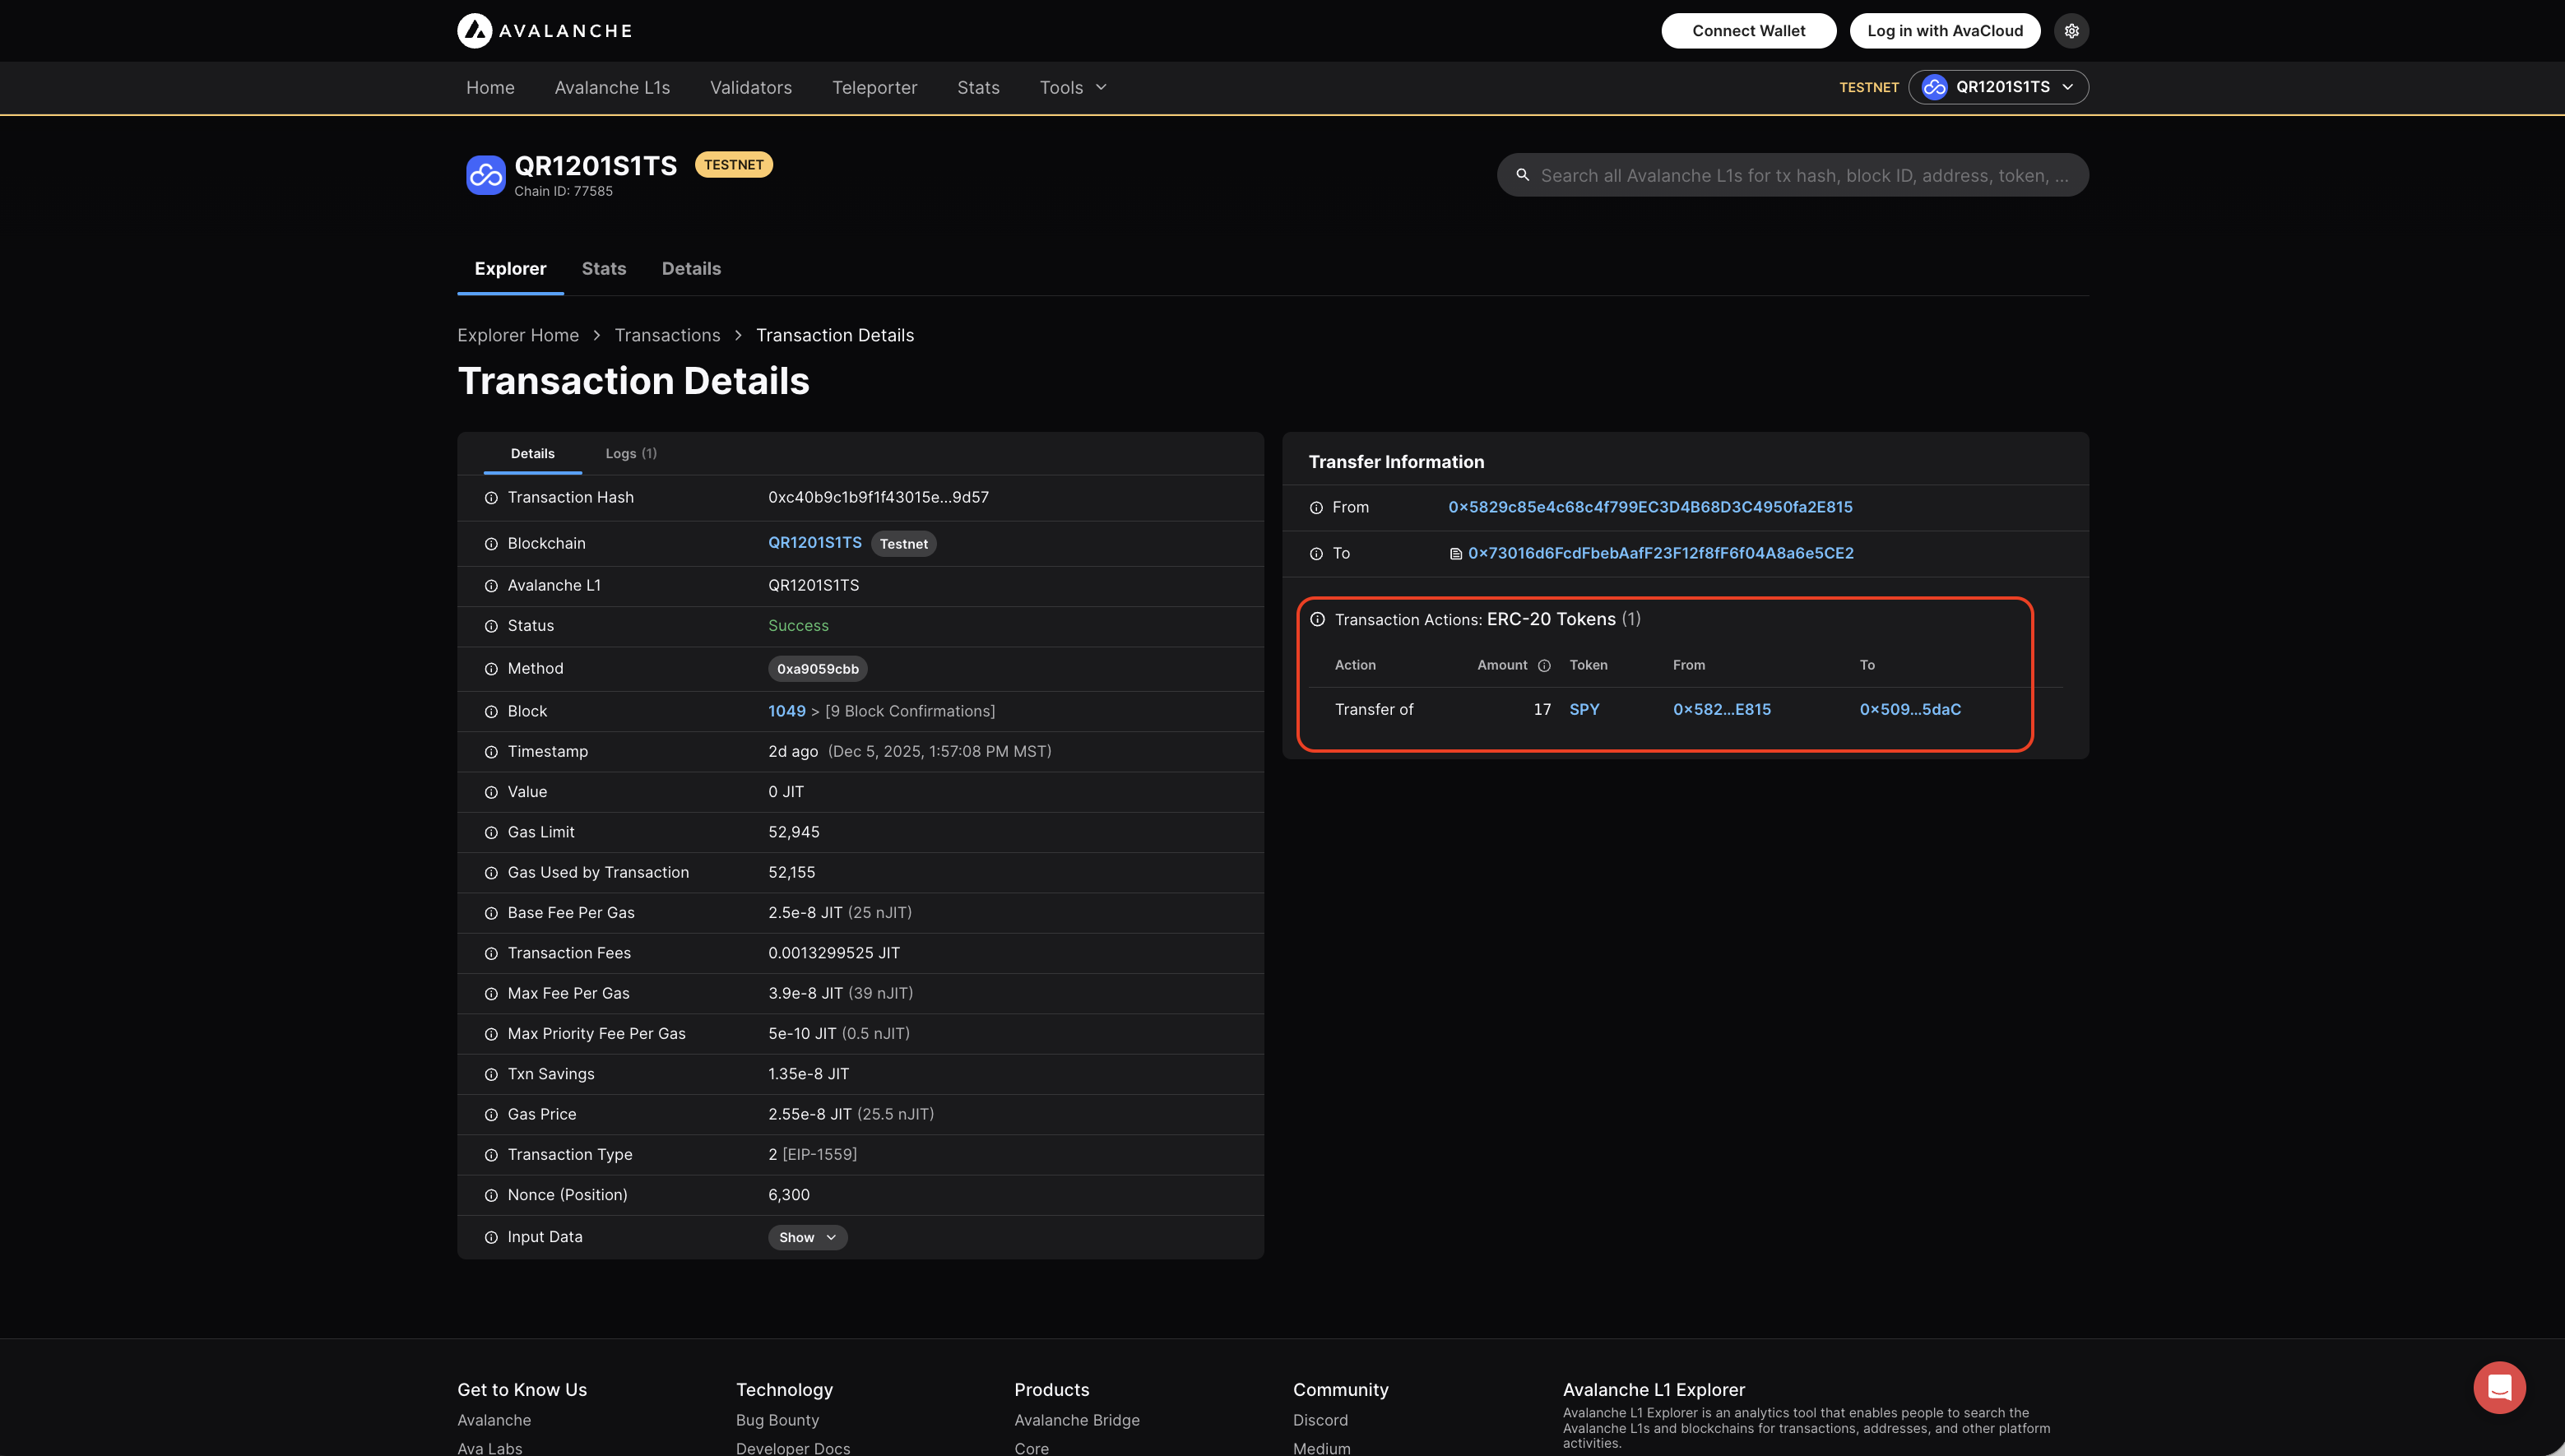
Task: Open block 1049 link
Action: pos(786,711)
